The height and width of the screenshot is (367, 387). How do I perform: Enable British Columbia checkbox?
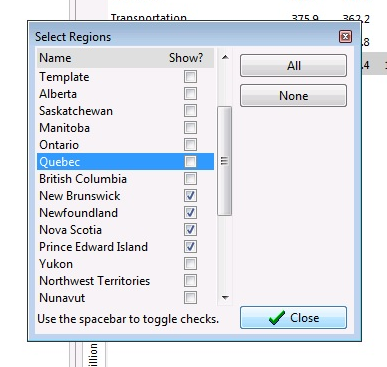tap(190, 179)
